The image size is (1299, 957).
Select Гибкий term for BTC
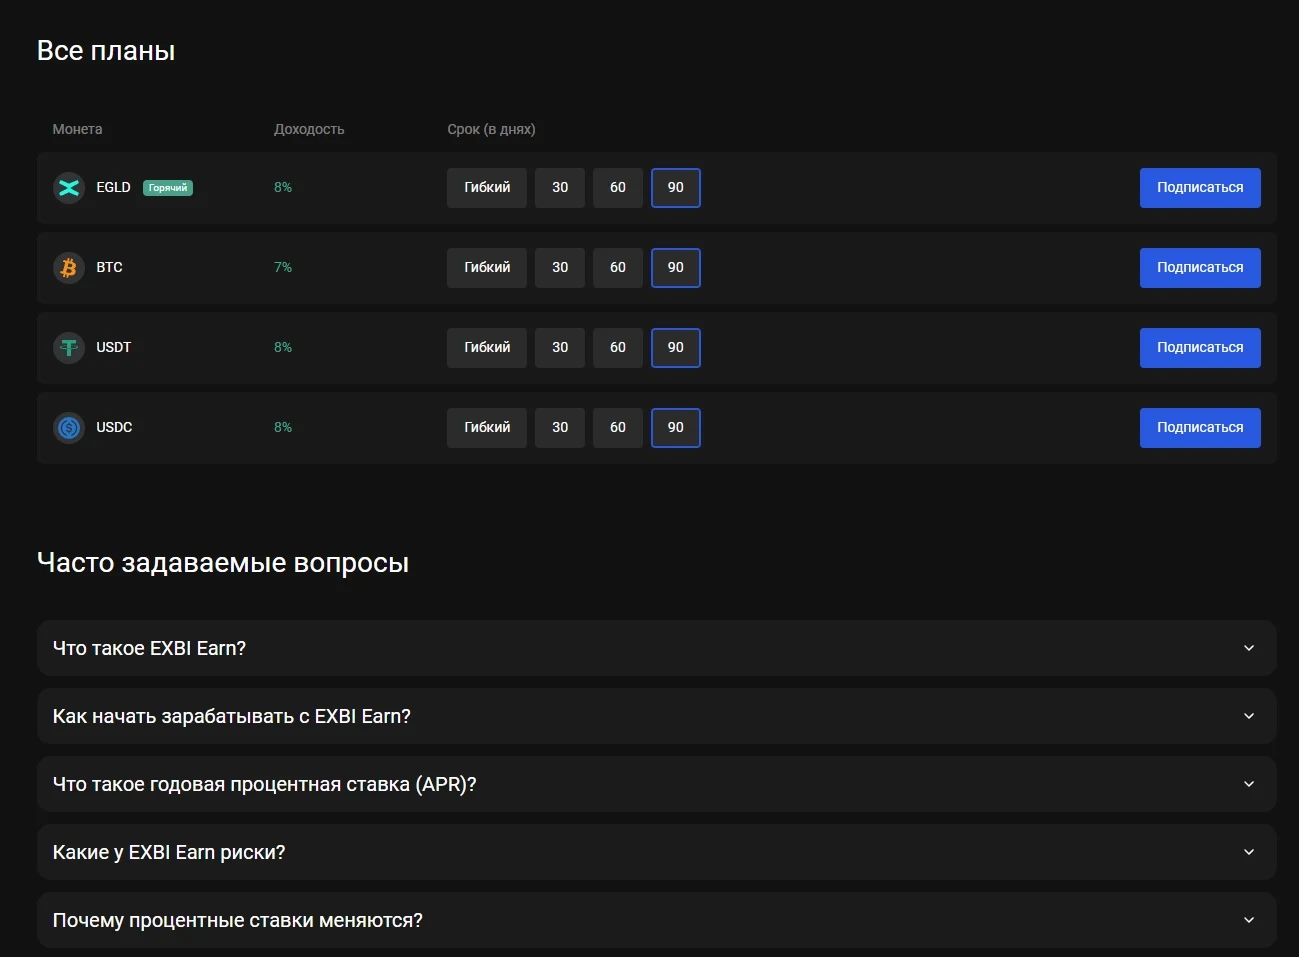487,268
